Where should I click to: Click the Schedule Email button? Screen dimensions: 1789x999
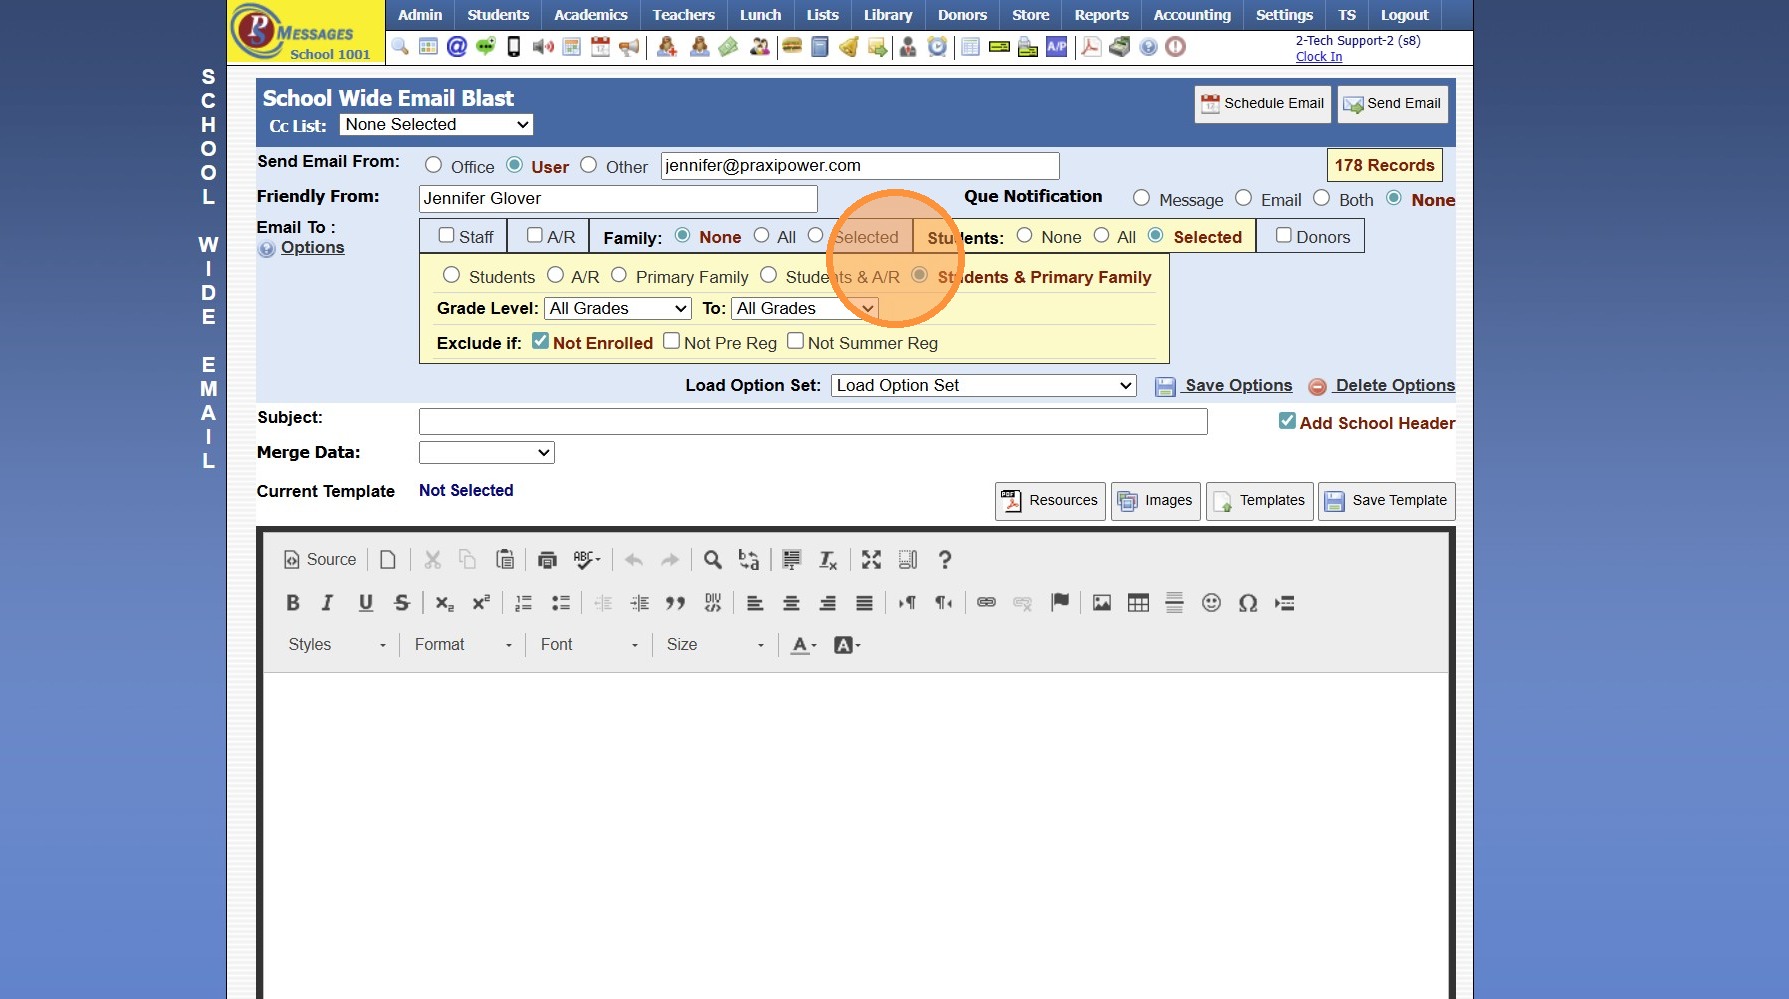pyautogui.click(x=1263, y=104)
